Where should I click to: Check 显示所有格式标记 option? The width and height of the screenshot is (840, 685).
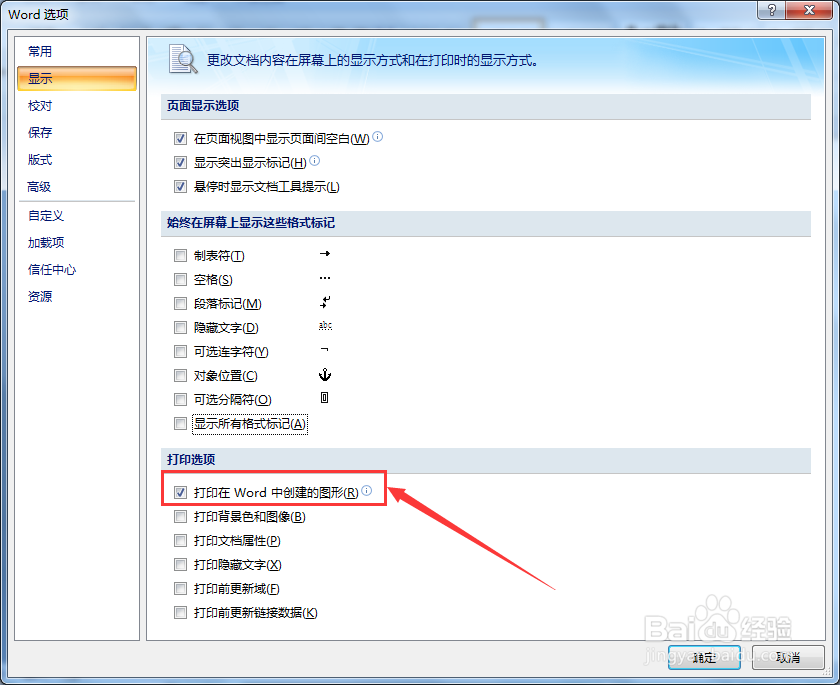(x=181, y=424)
